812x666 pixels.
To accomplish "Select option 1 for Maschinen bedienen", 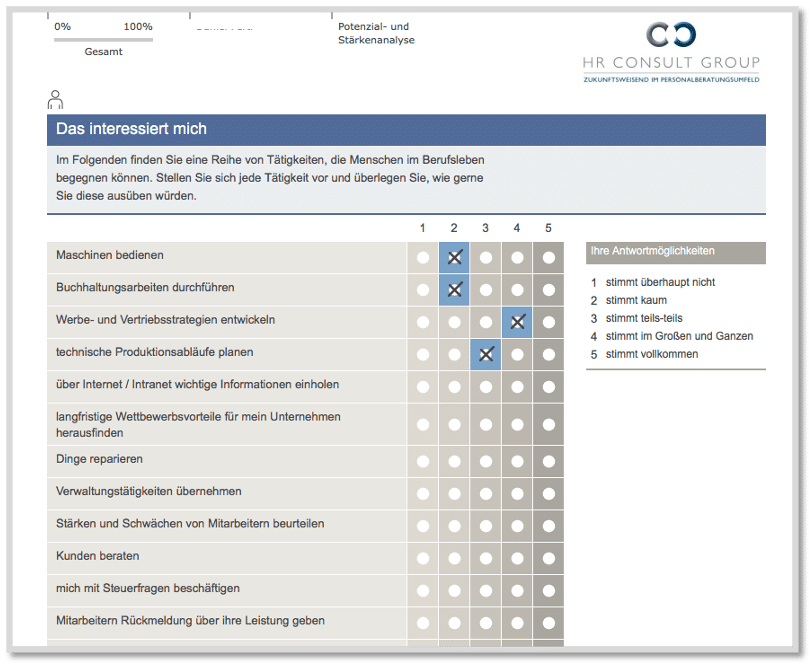I will coord(423,257).
